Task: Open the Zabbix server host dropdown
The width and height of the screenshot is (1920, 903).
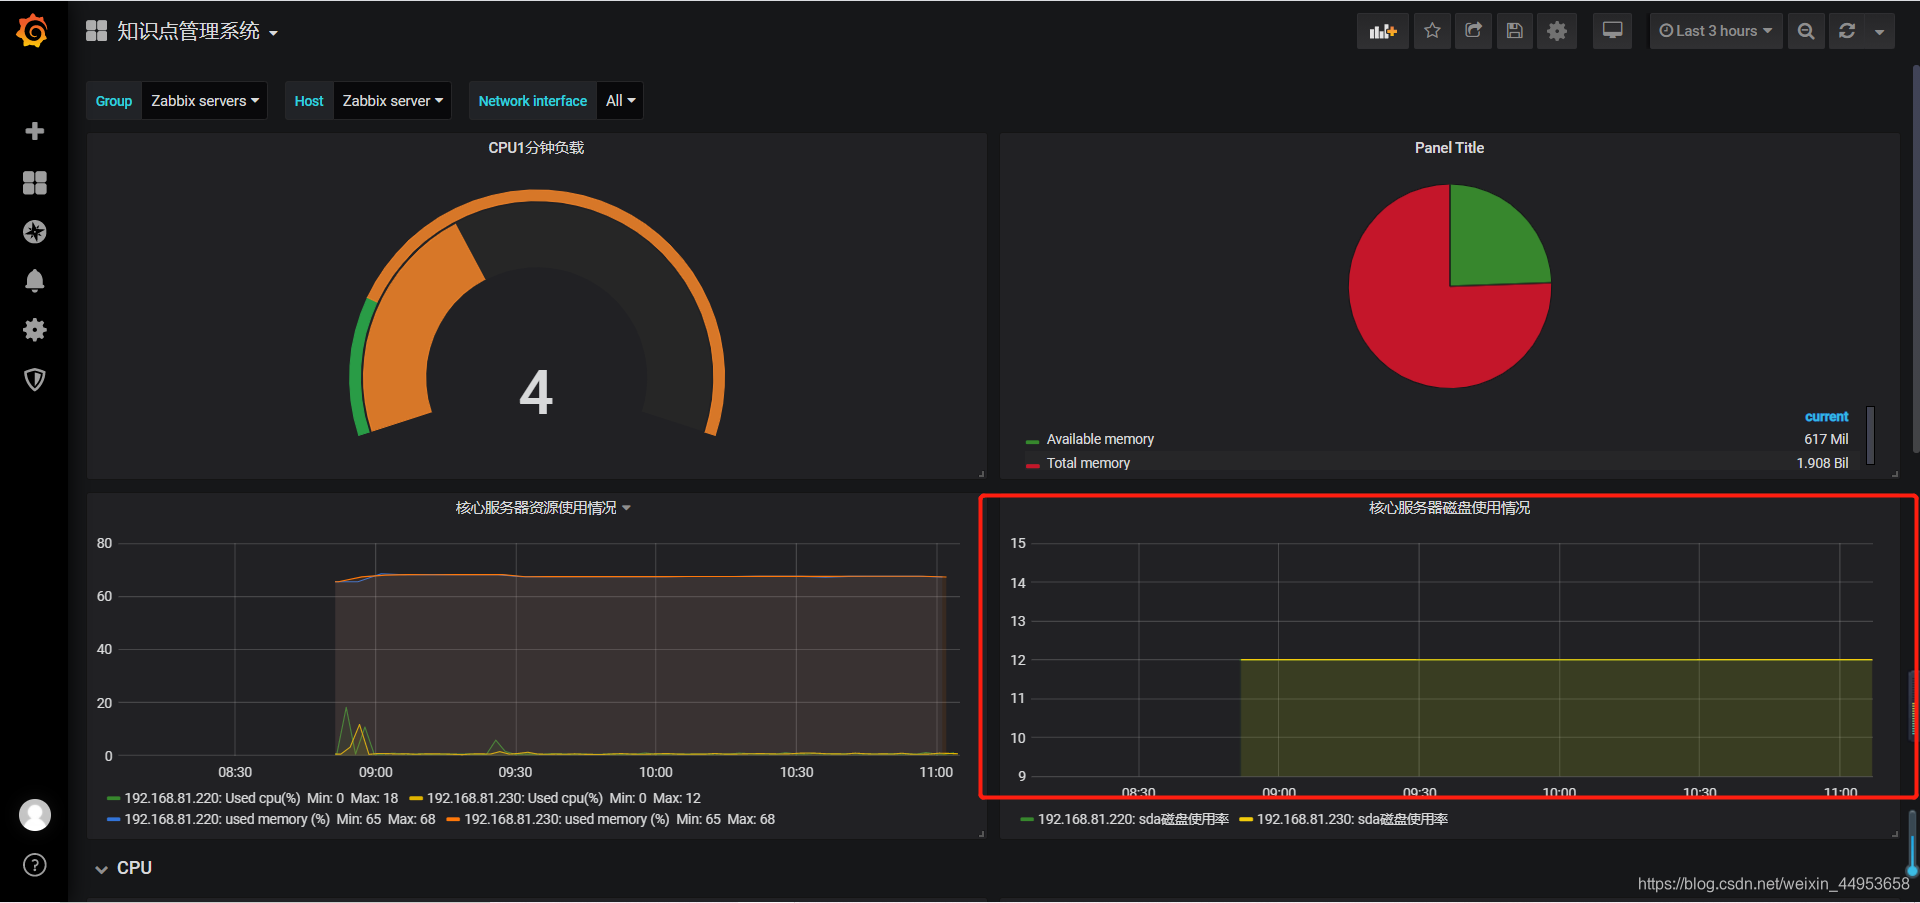Action: click(x=392, y=101)
